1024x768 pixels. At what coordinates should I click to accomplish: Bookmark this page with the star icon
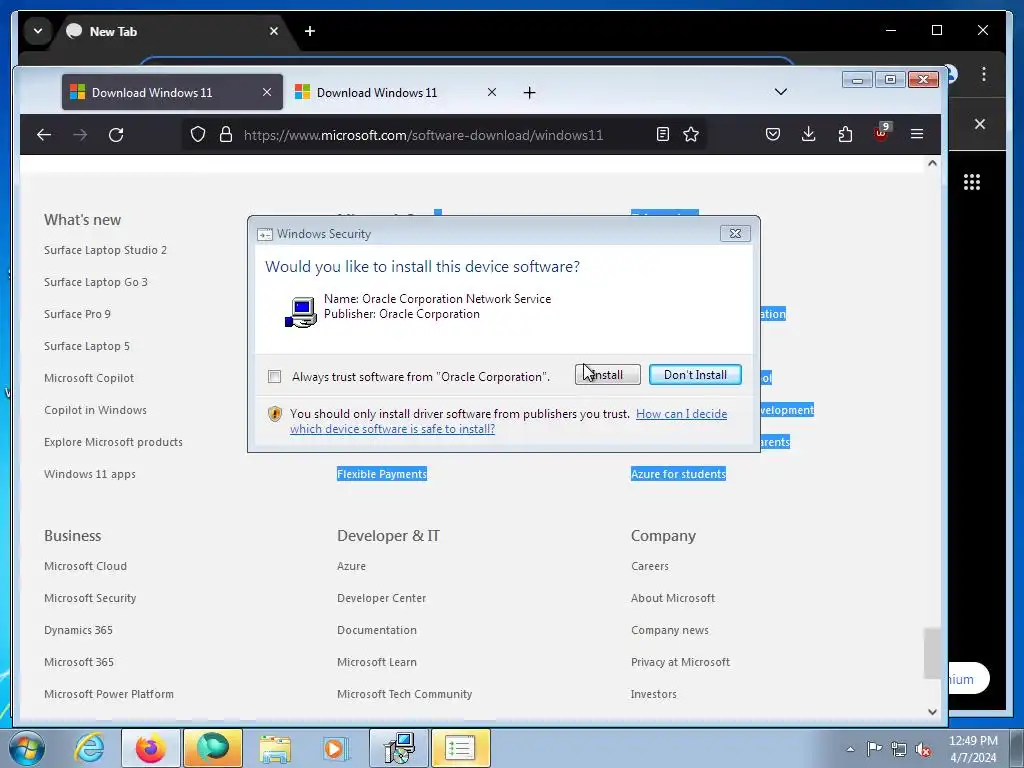[x=691, y=135]
